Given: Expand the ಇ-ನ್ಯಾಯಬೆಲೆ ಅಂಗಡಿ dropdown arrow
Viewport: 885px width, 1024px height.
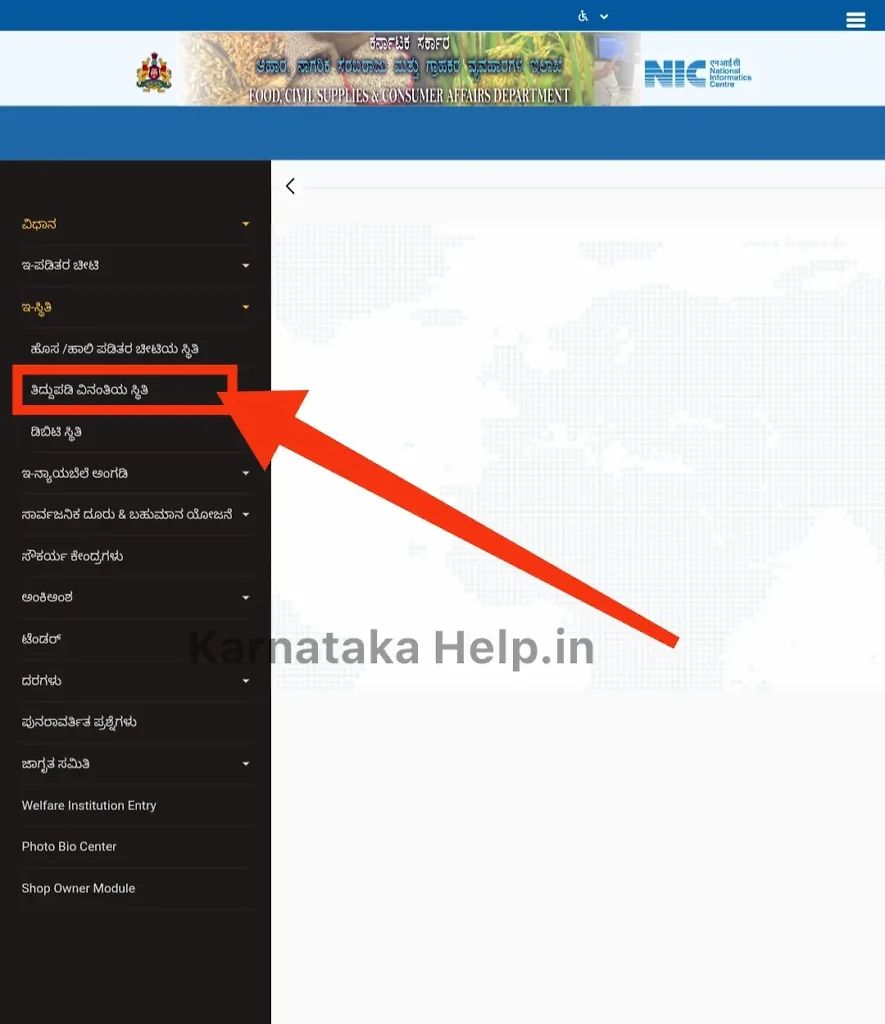Looking at the screenshot, I should 246,473.
